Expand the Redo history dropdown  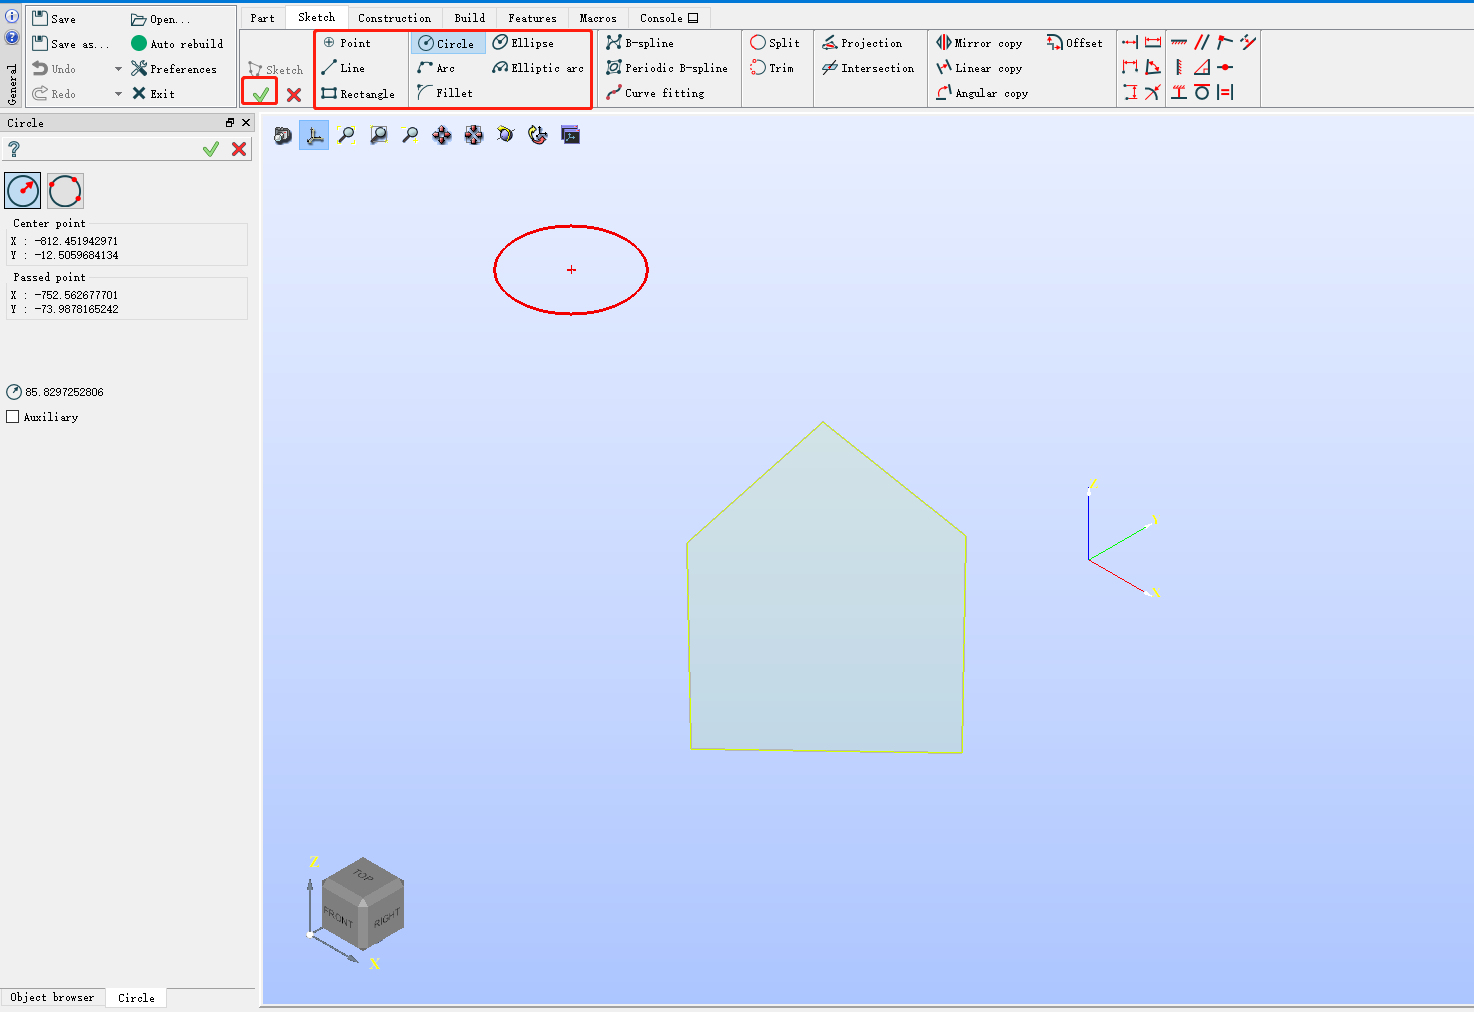tap(118, 94)
